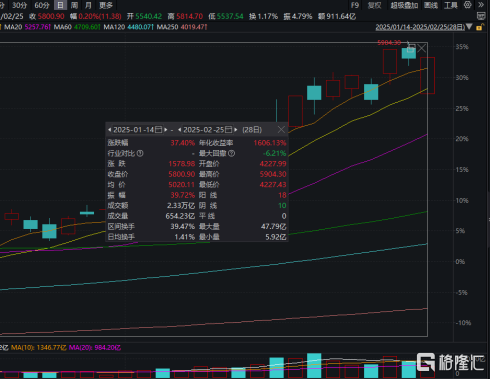Click help icon beside 最大回撤
Viewport: 491px width, 379px height.
(x=231, y=153)
